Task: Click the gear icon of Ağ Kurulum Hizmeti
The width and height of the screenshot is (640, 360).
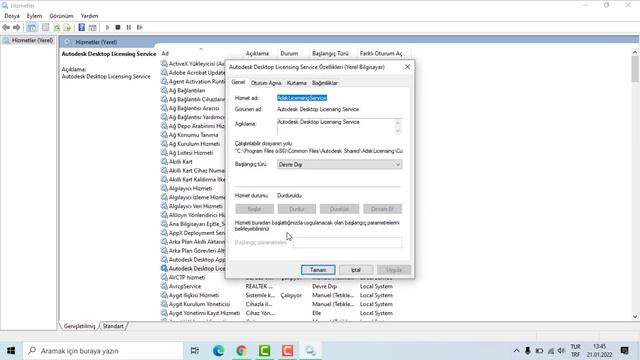Action: coord(164,144)
